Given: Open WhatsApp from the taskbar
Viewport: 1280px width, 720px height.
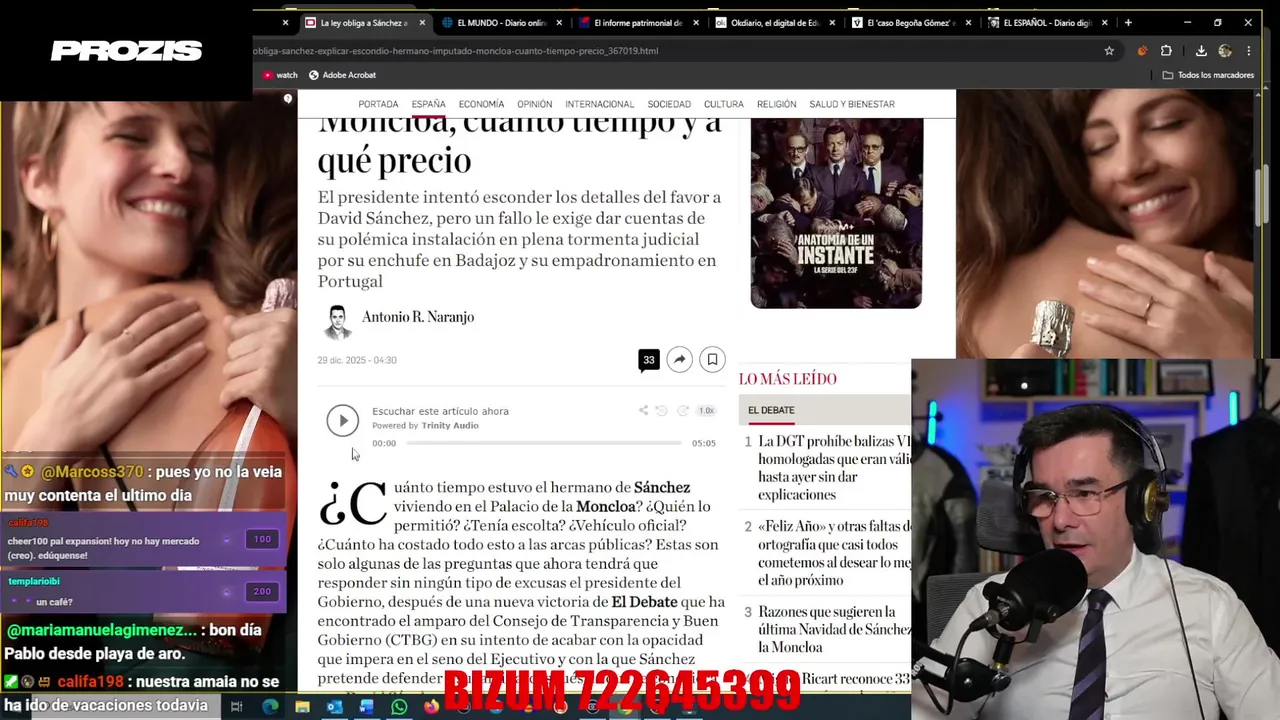Looking at the screenshot, I should (399, 707).
